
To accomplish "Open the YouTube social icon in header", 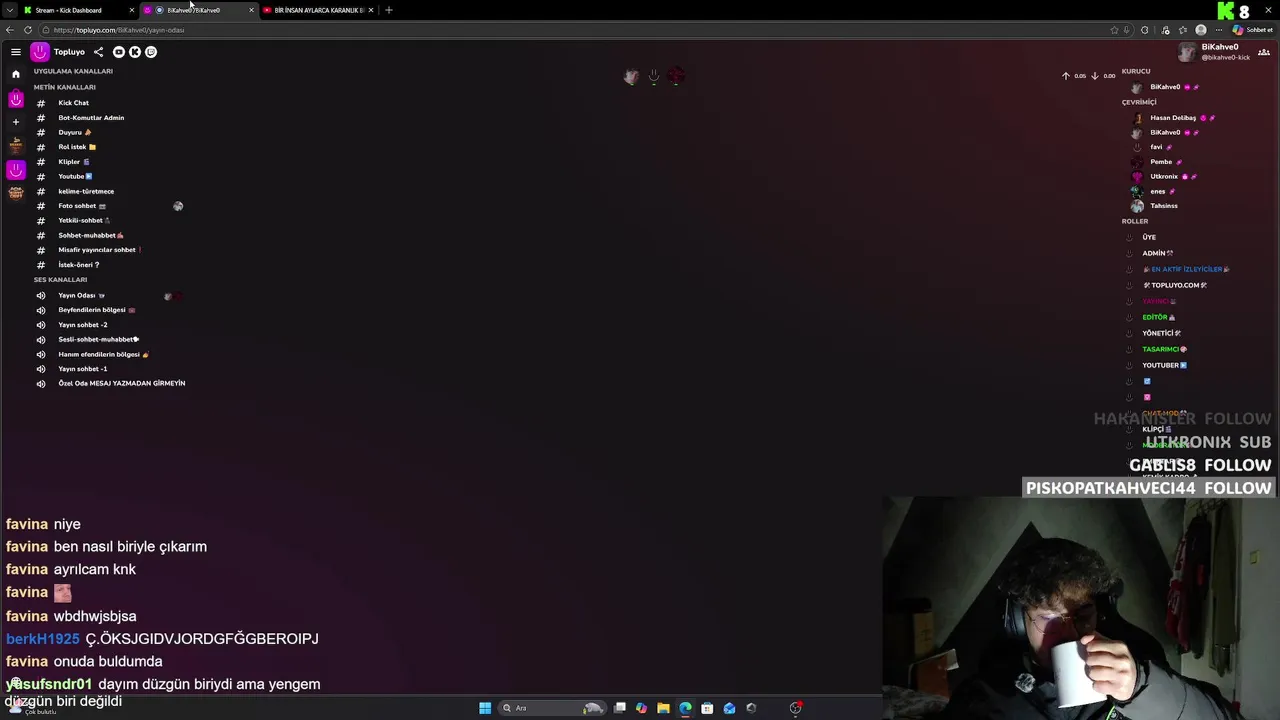I will [119, 52].
